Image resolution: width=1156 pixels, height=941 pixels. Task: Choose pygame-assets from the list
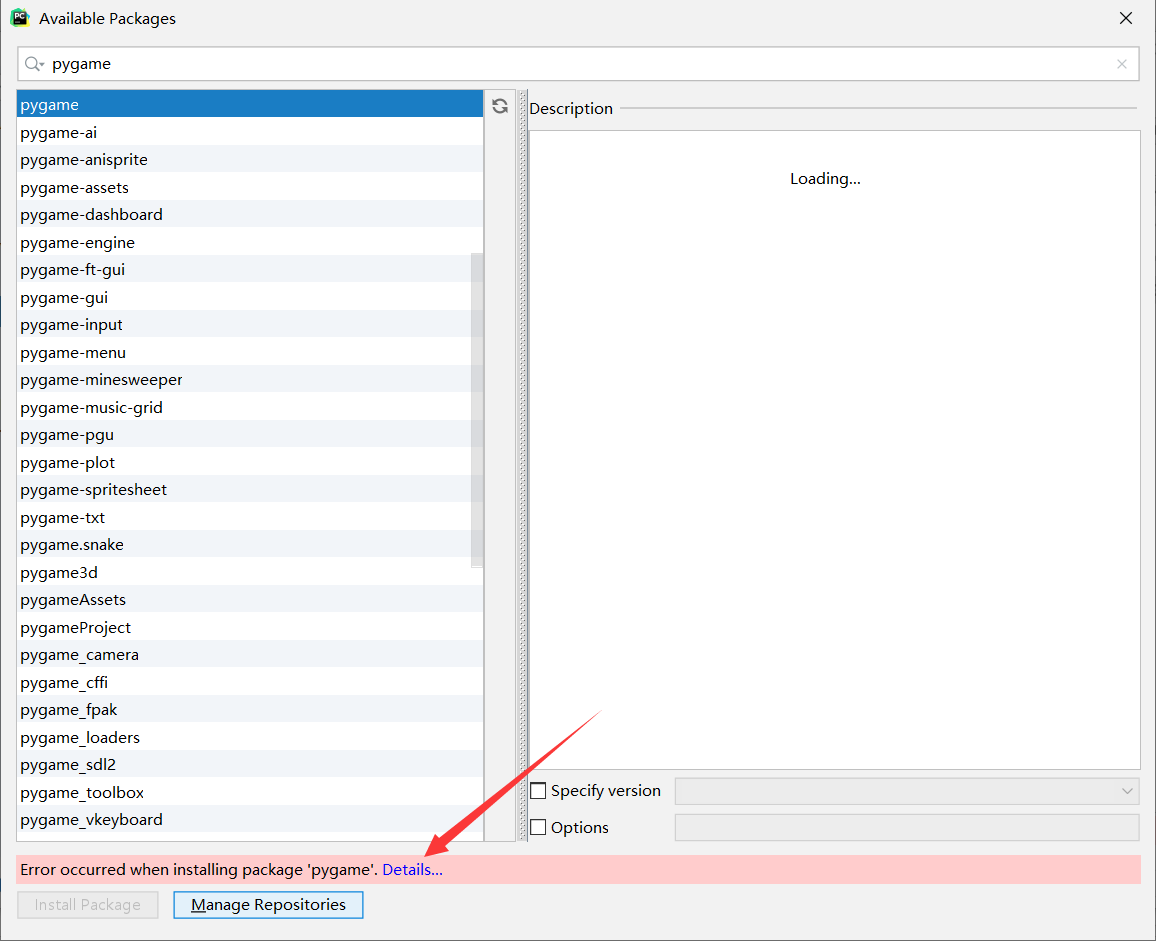pyautogui.click(x=250, y=187)
